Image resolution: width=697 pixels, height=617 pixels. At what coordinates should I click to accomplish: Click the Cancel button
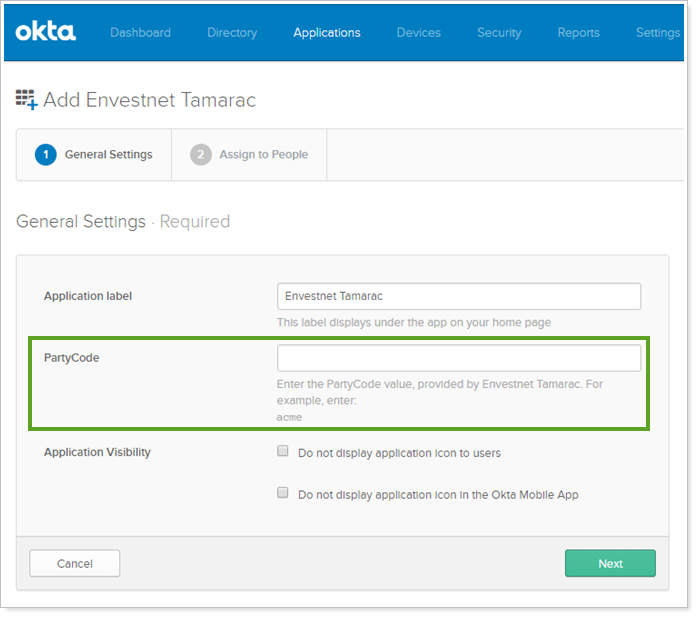point(75,563)
